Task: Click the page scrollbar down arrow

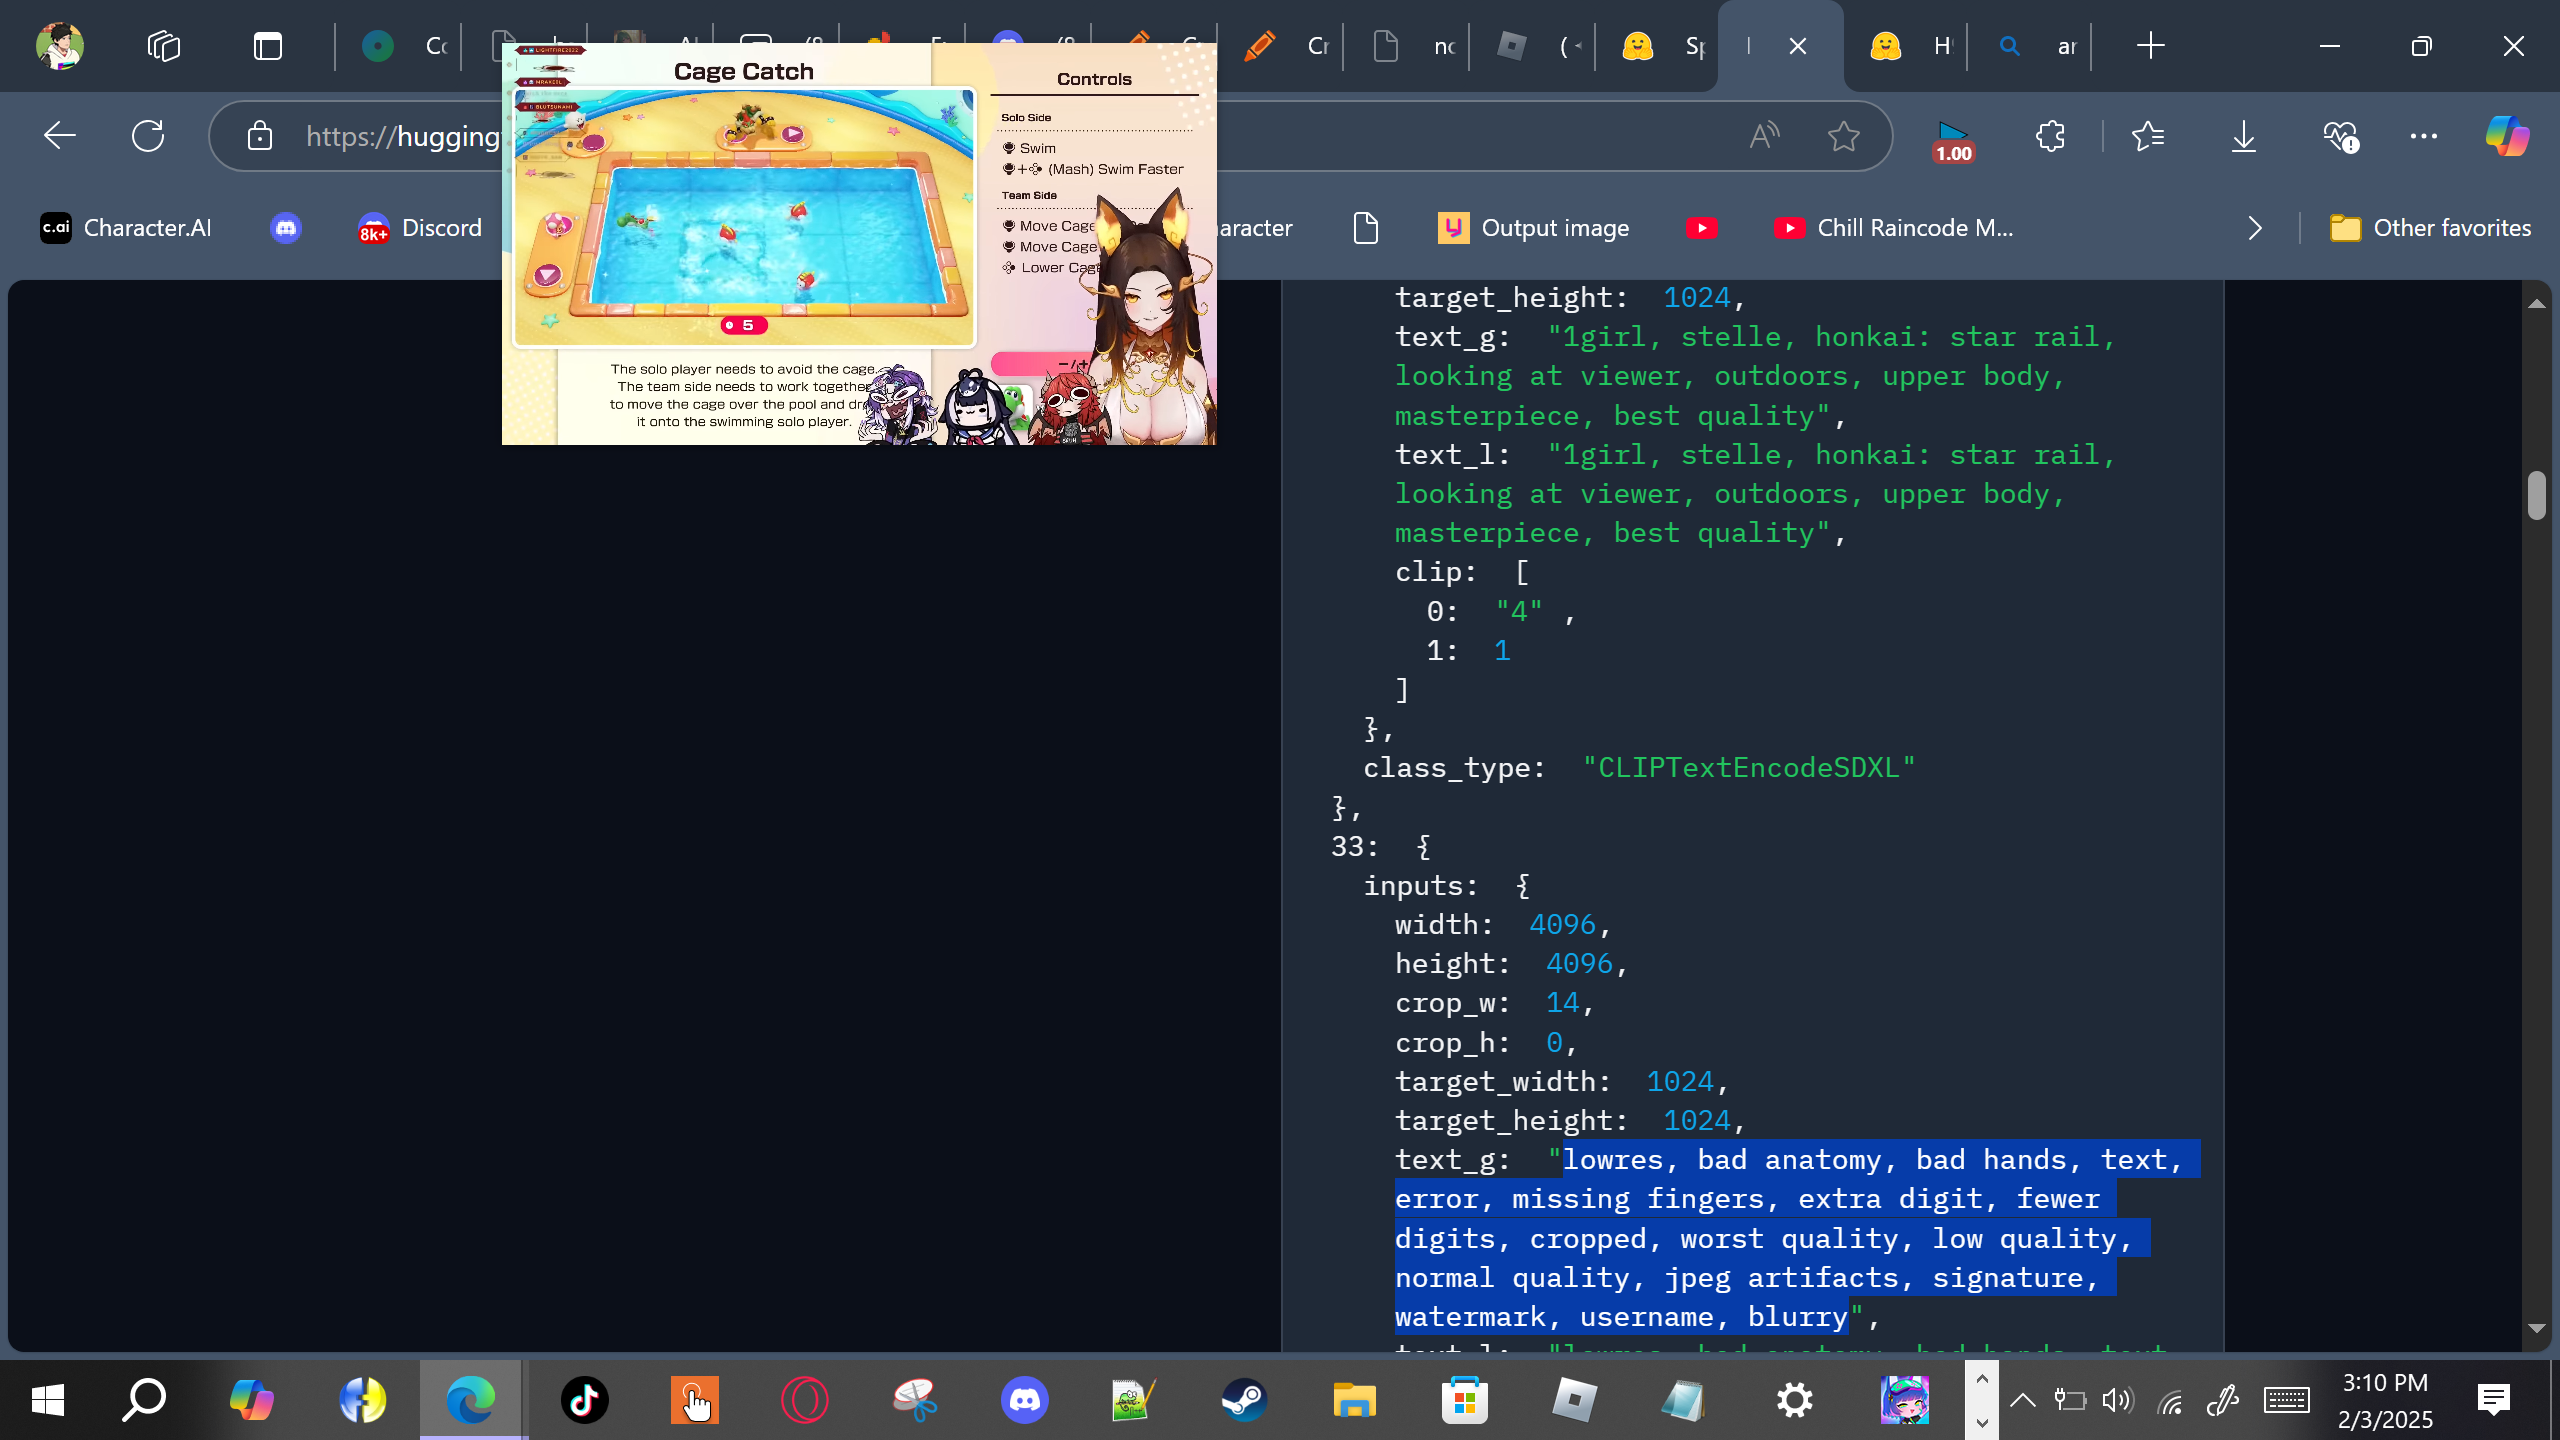Action: point(2536,1328)
